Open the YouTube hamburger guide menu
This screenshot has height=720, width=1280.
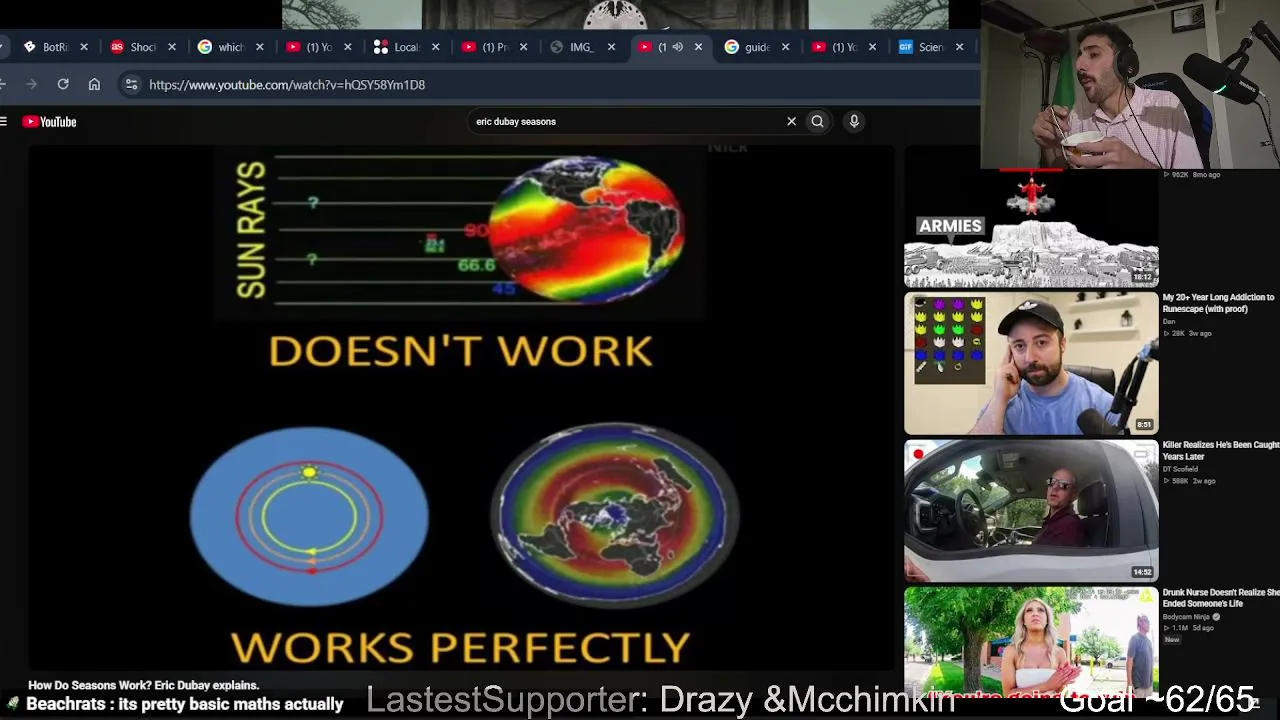pos(4,122)
